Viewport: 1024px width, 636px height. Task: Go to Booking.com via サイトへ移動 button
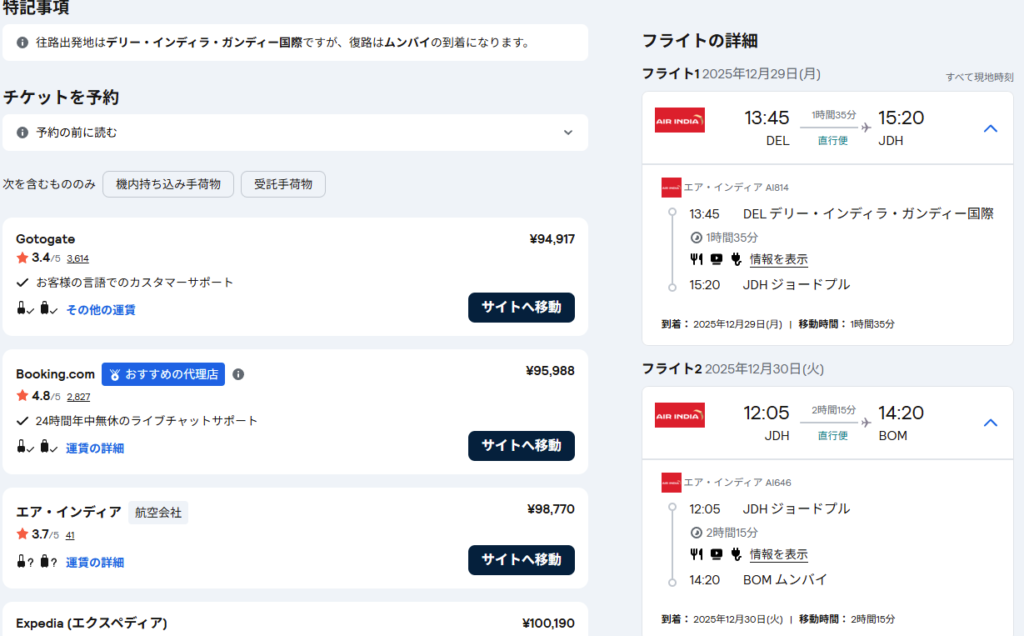[x=521, y=445]
